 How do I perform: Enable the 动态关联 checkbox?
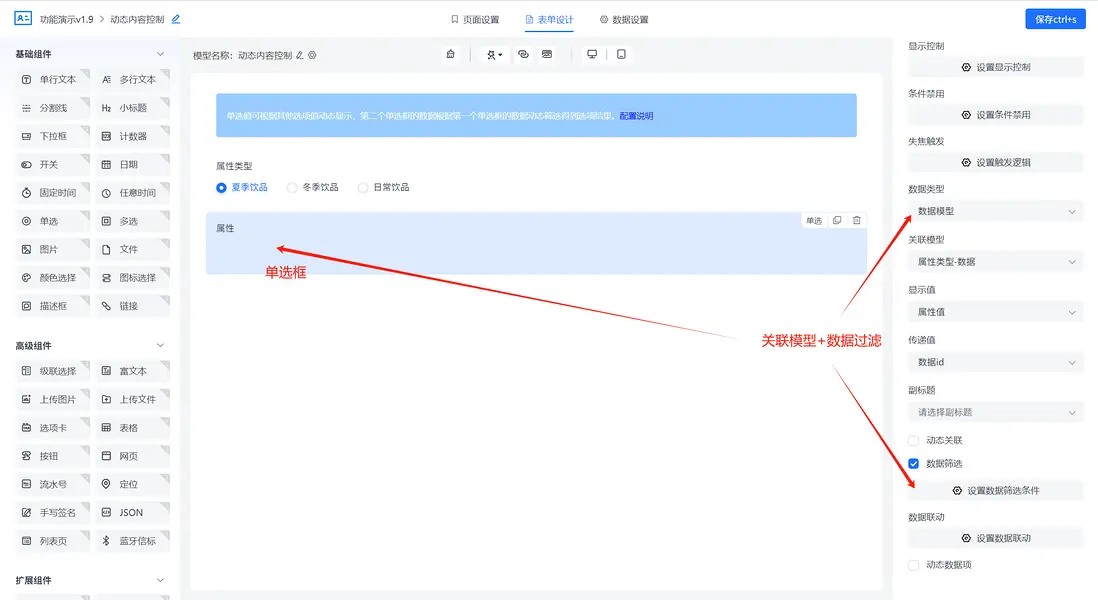coord(913,439)
